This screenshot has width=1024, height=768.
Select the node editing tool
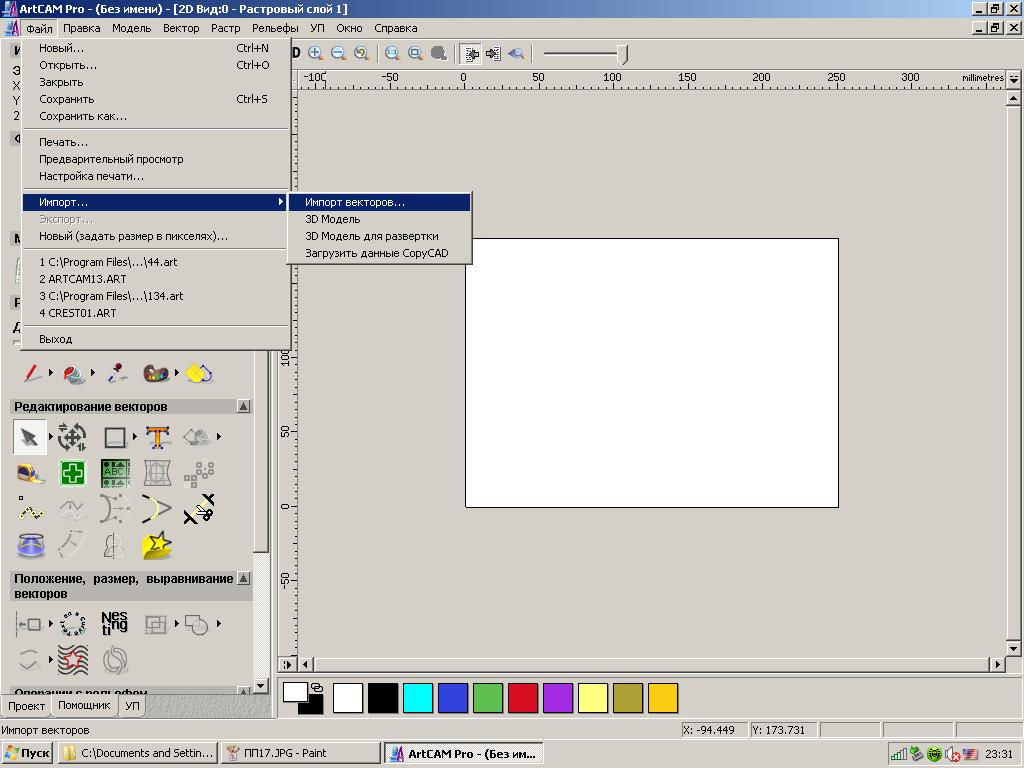click(30, 509)
